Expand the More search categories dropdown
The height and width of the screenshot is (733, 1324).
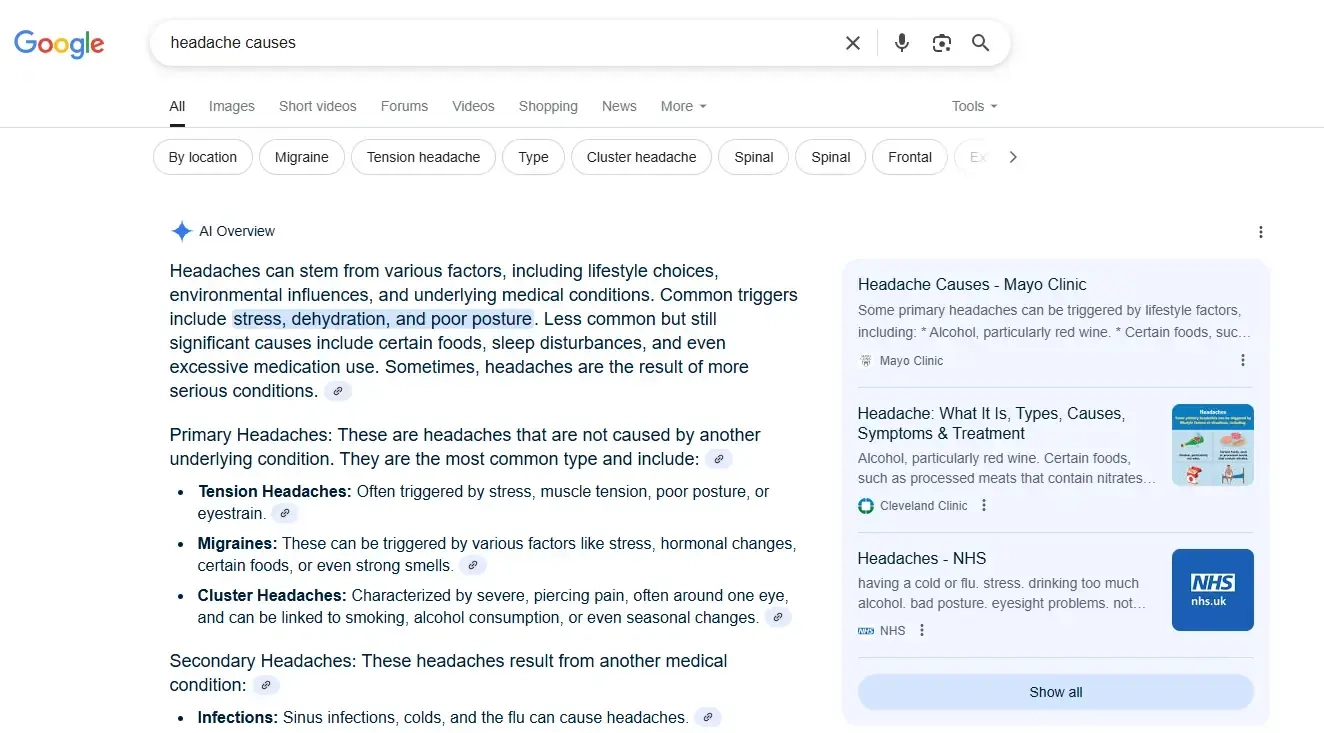tap(684, 106)
